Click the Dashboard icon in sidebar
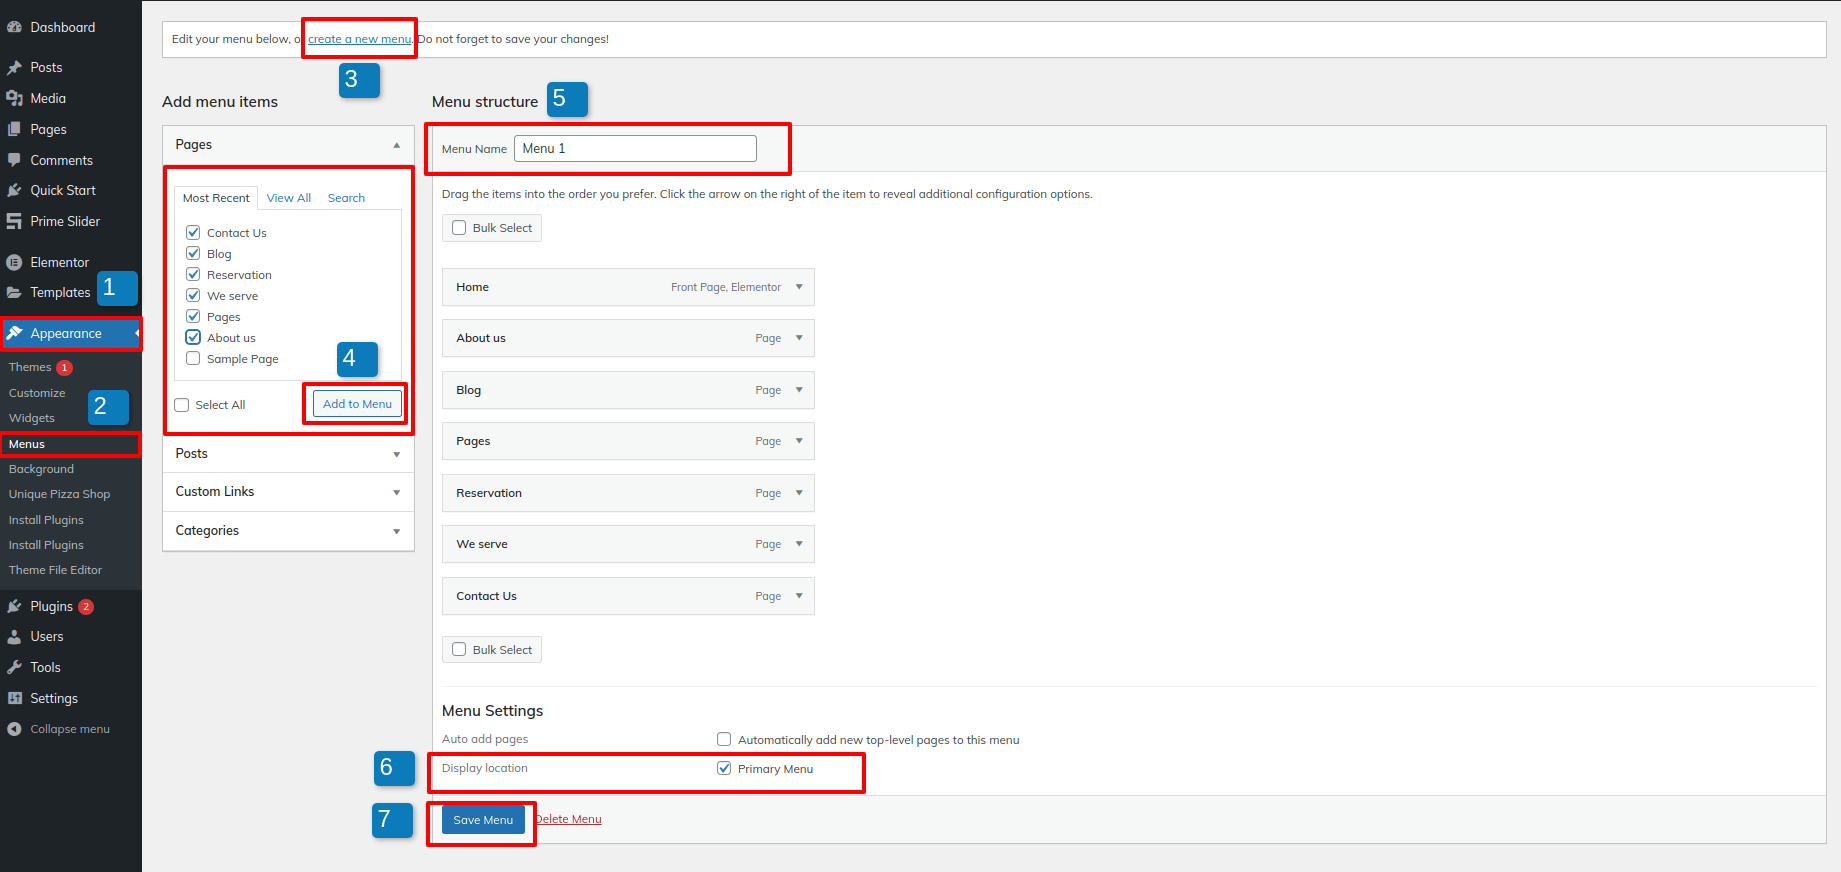This screenshot has width=1841, height=872. tap(14, 28)
